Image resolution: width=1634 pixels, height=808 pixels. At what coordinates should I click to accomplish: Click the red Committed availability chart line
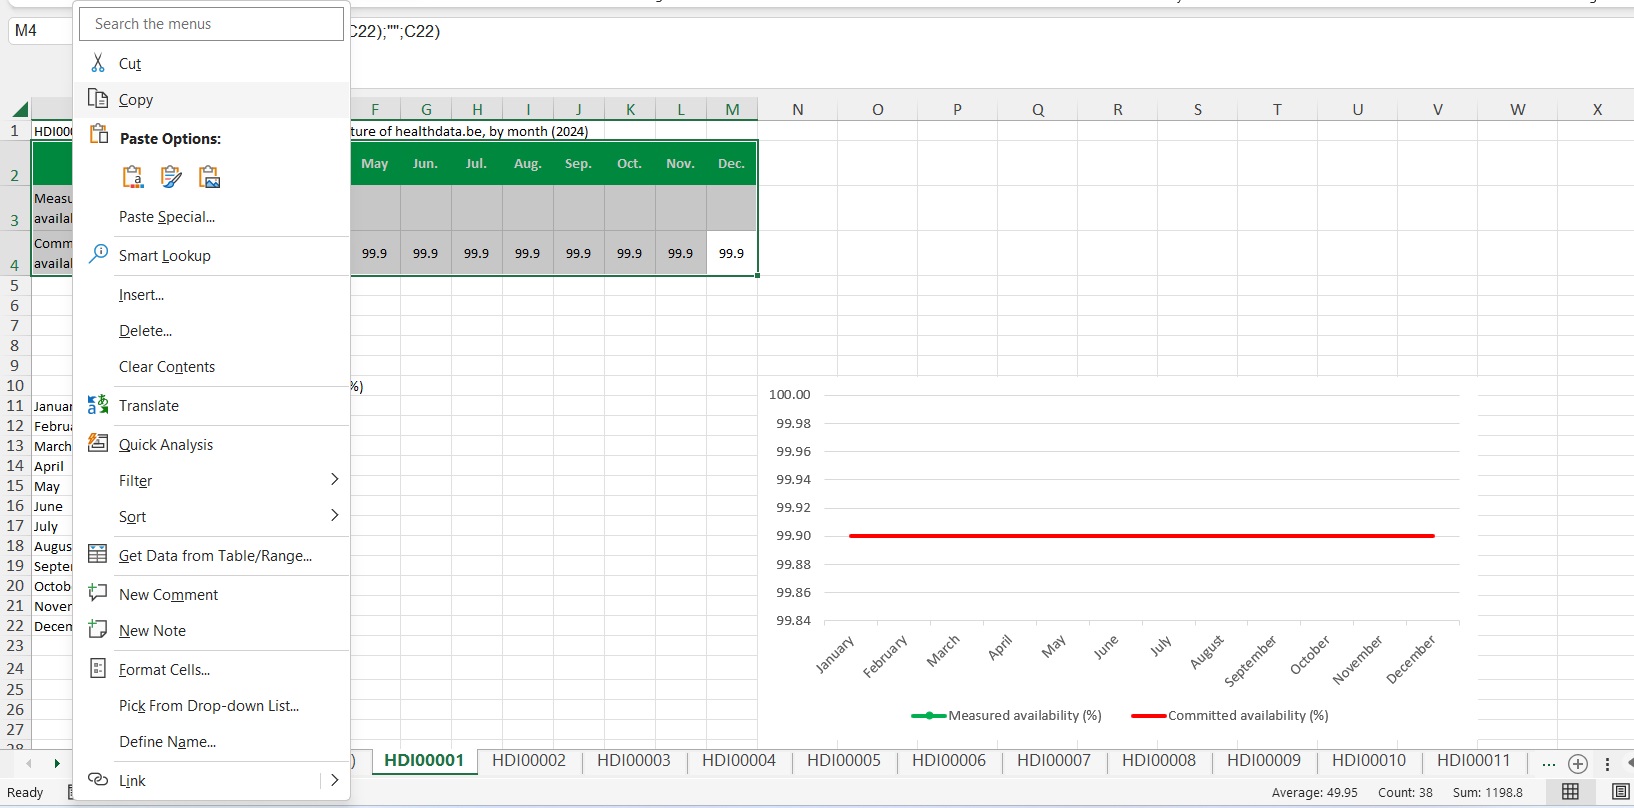click(x=1140, y=536)
